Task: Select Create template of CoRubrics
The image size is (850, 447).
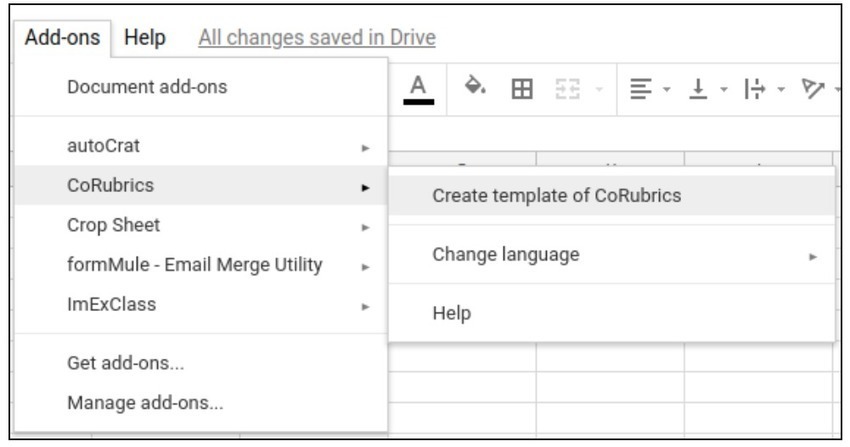Action: (x=556, y=196)
